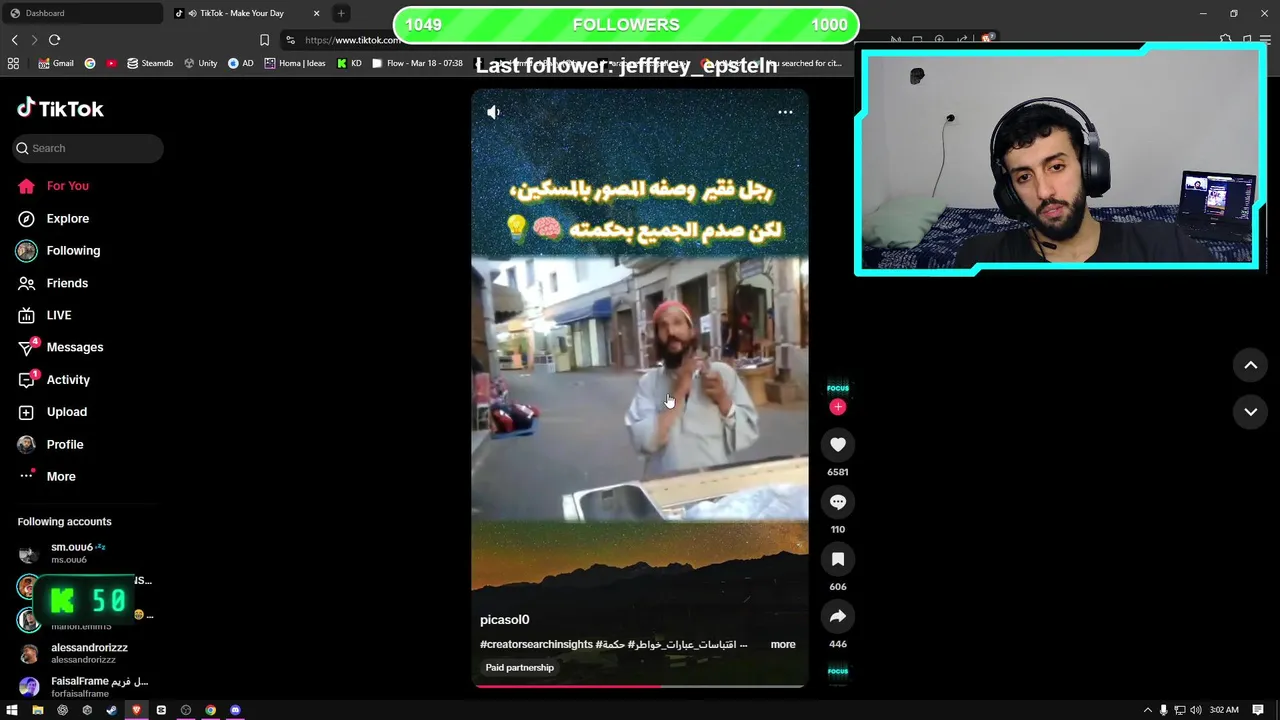Open the LIVE section
The height and width of the screenshot is (720, 1280).
tap(45, 315)
